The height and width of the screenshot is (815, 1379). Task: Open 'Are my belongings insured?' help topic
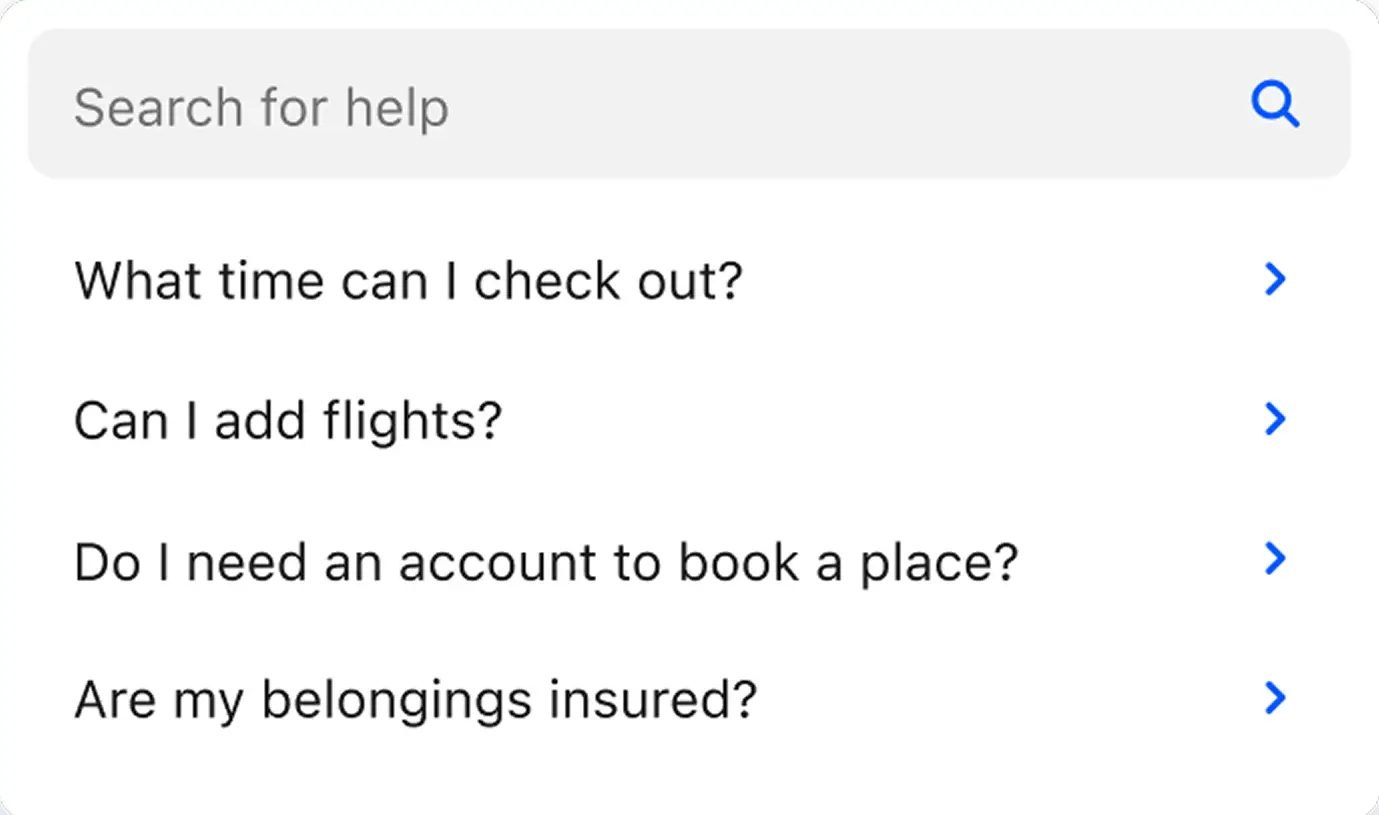689,699
